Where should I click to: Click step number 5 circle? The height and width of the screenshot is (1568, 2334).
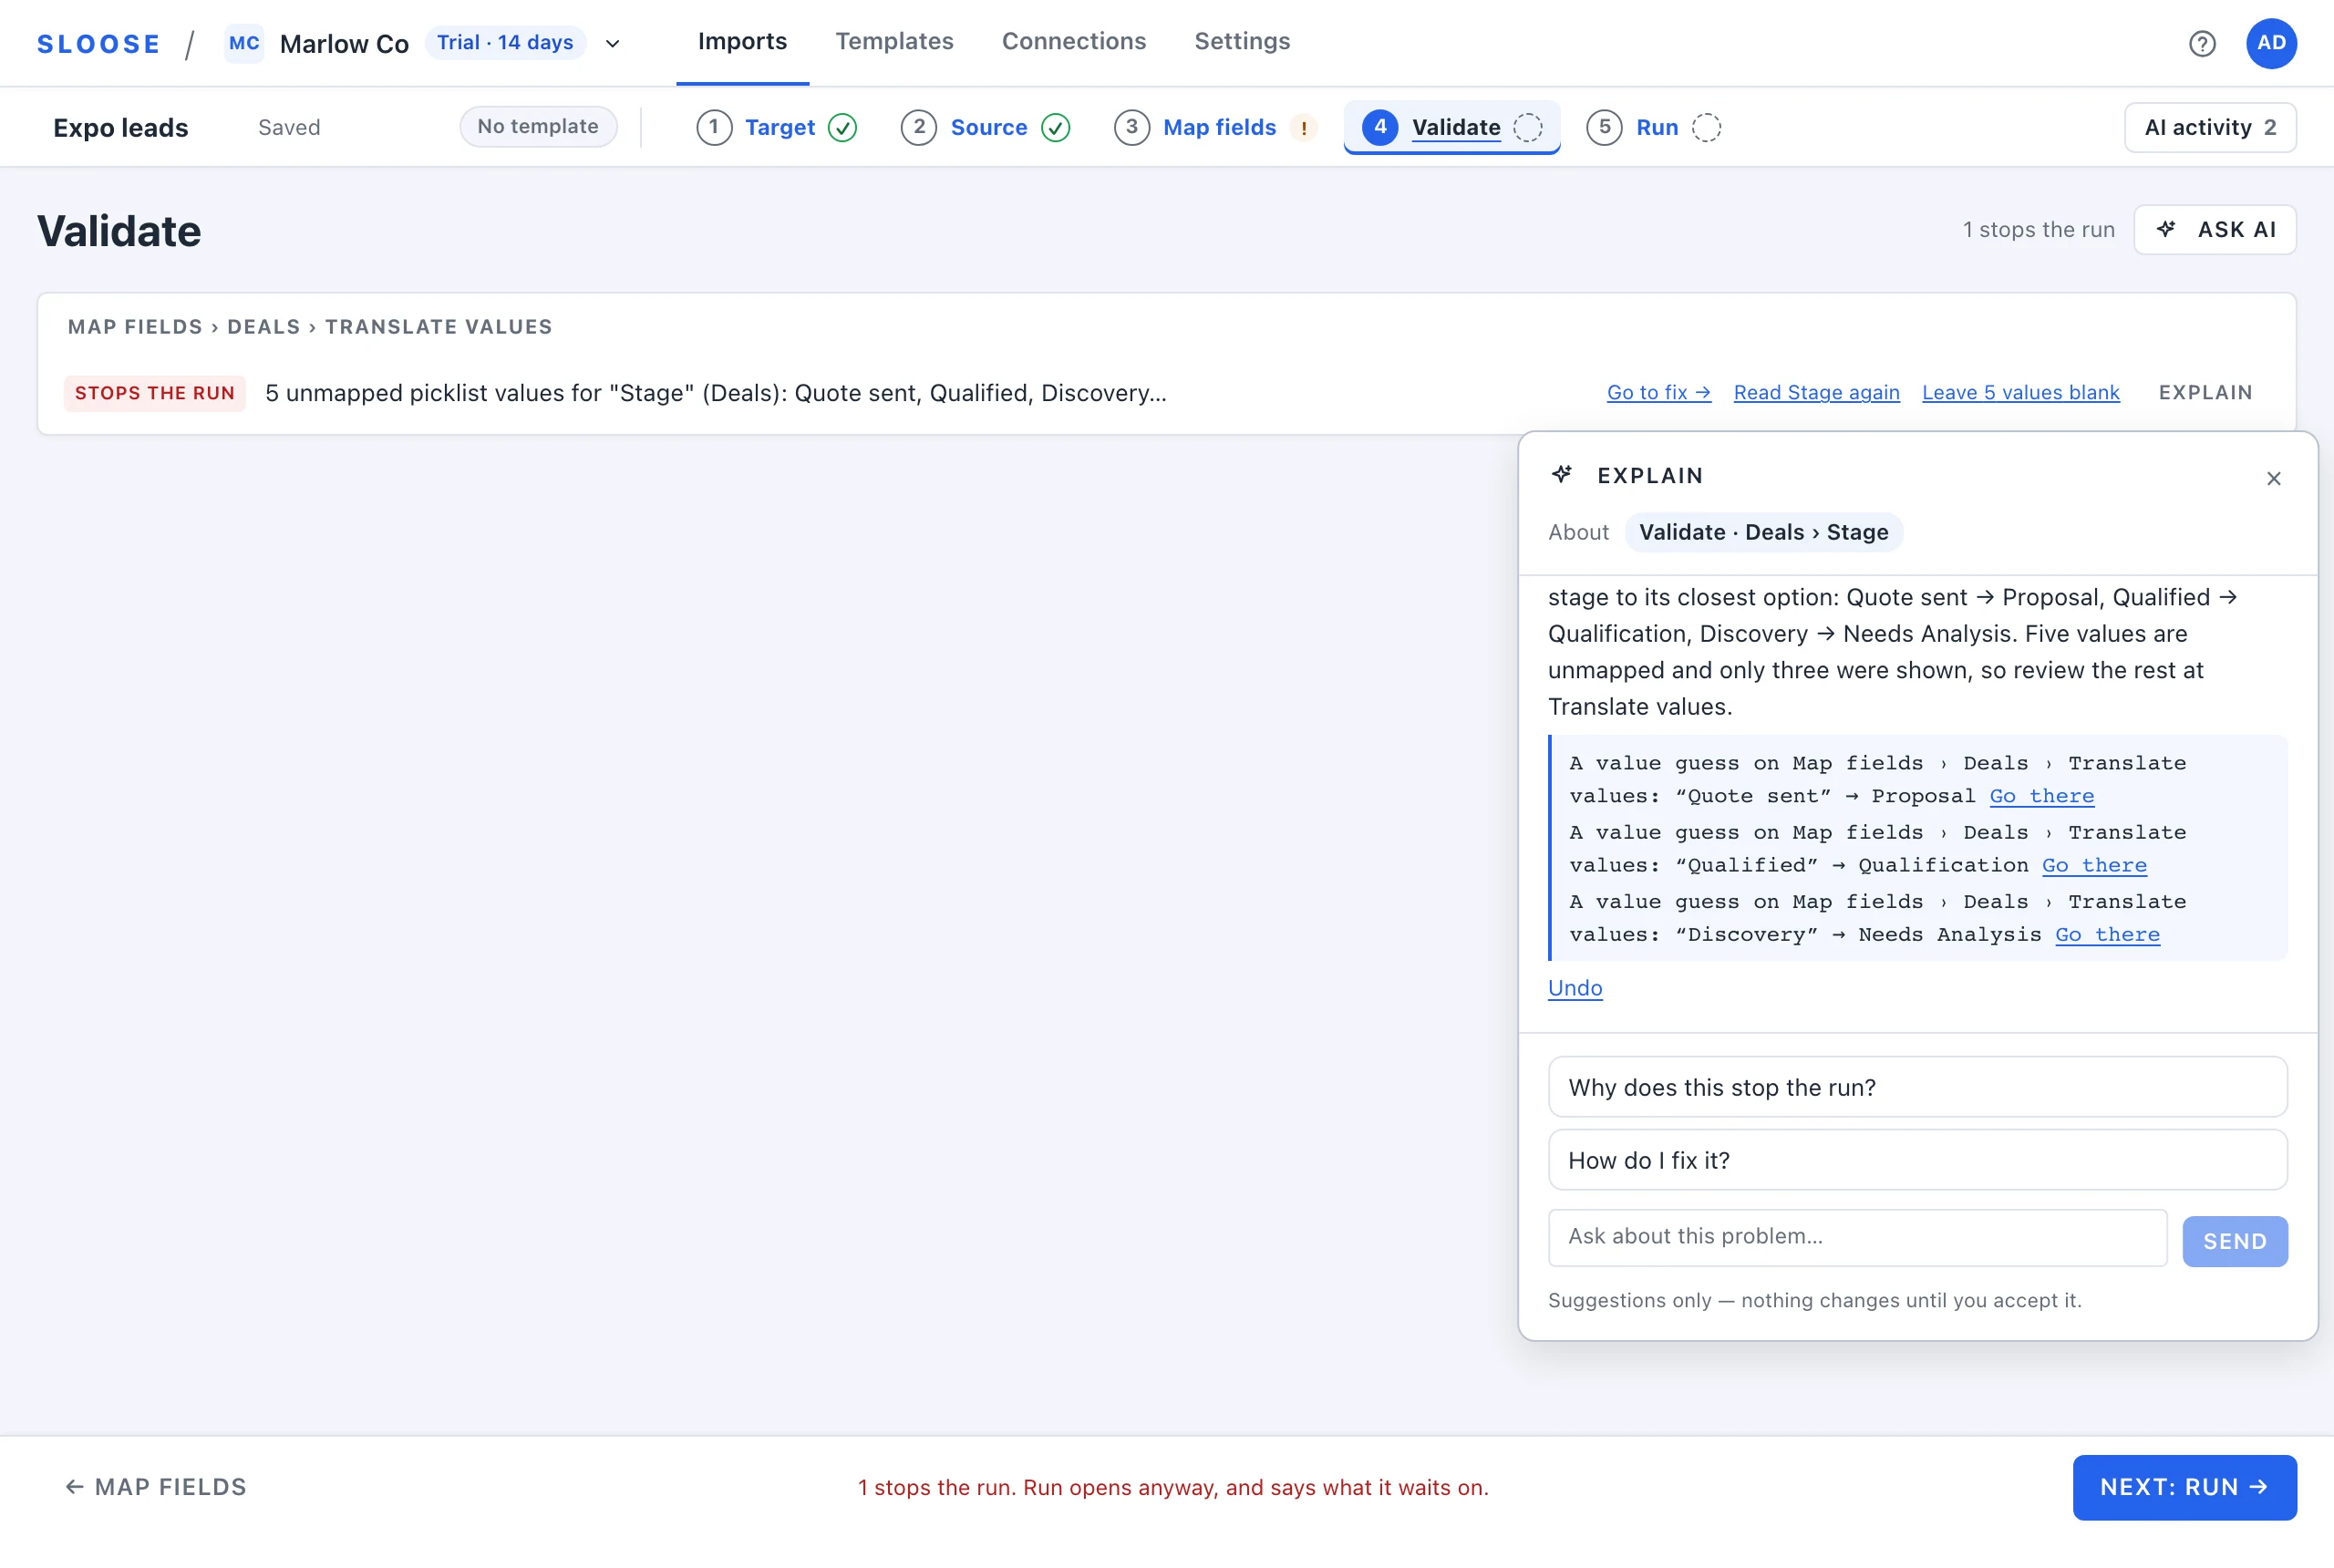(1605, 127)
